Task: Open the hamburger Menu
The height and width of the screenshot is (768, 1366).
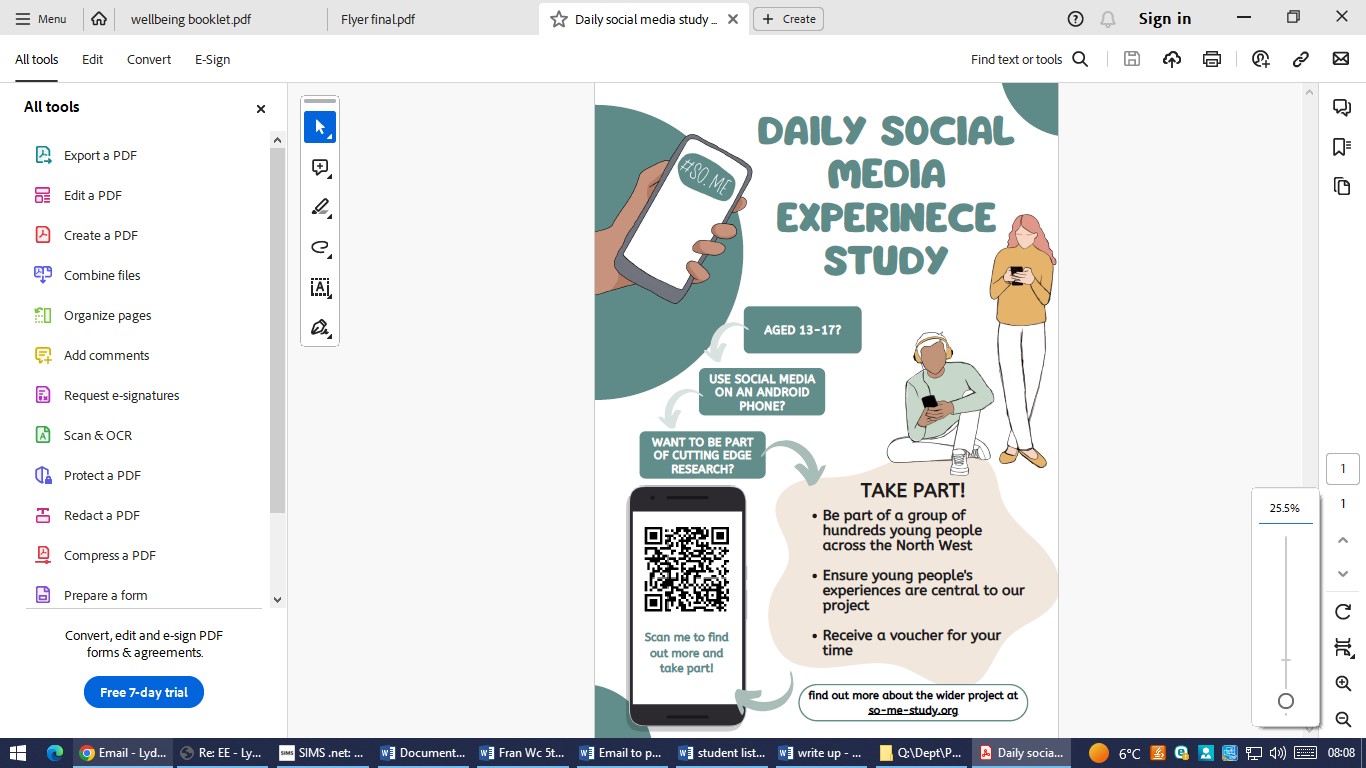Action: click(41, 19)
